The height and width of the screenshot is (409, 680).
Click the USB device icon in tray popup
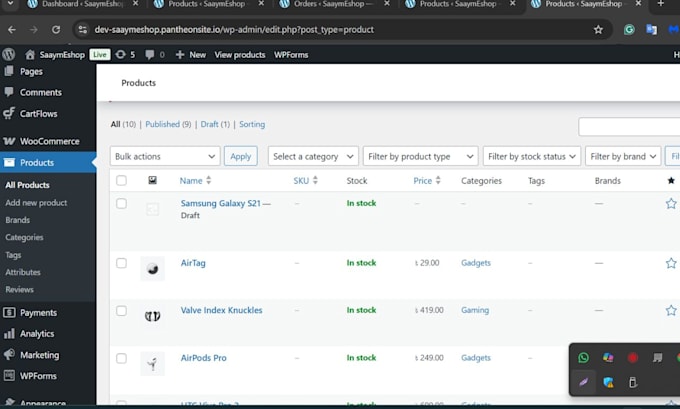(x=633, y=383)
